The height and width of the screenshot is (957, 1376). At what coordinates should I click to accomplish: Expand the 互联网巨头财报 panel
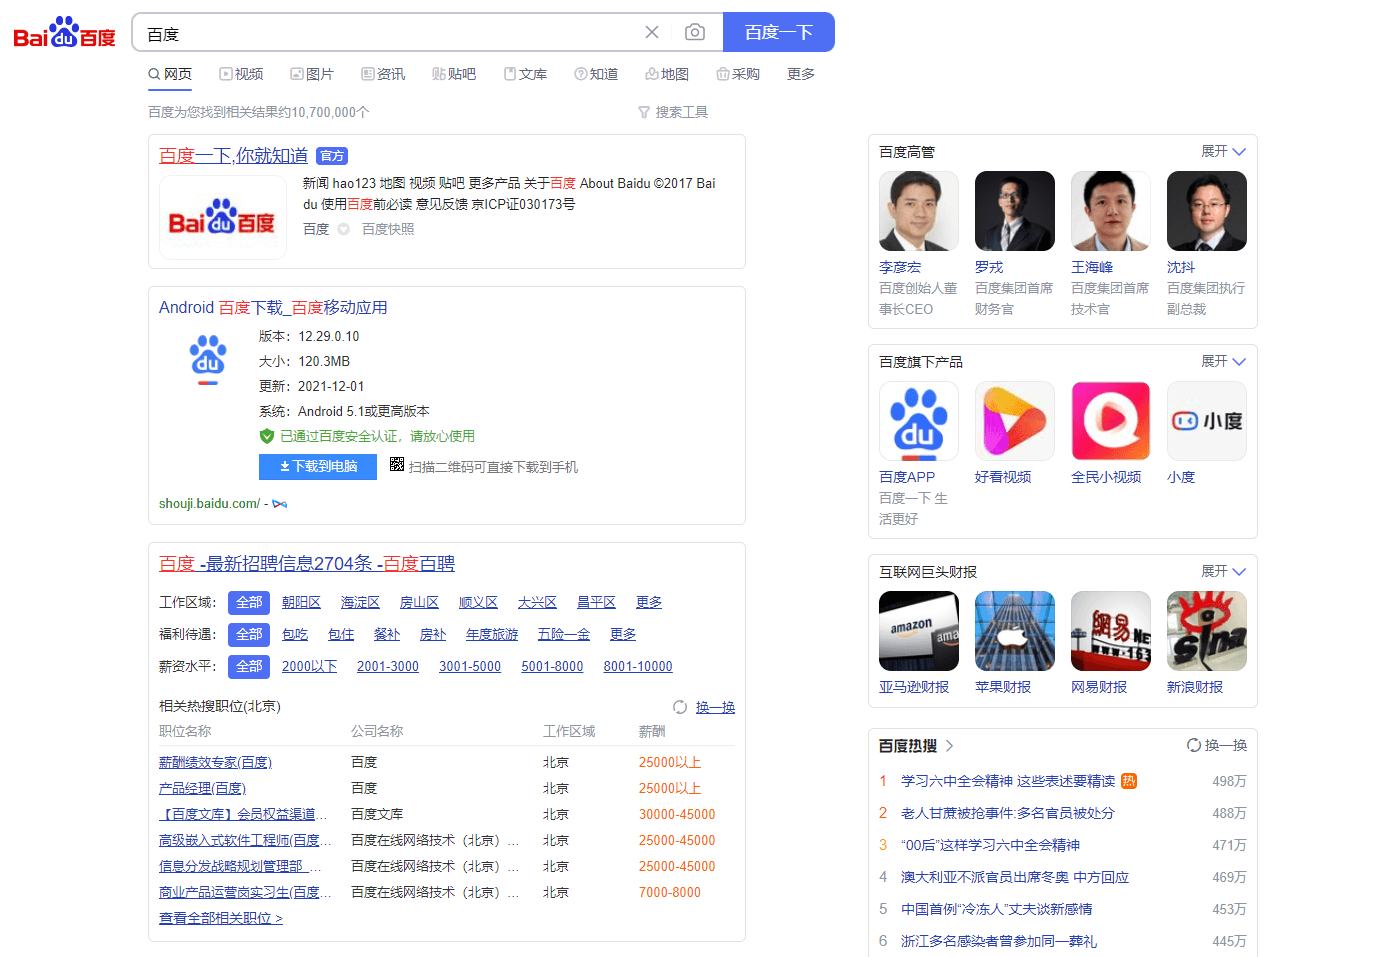click(1223, 571)
